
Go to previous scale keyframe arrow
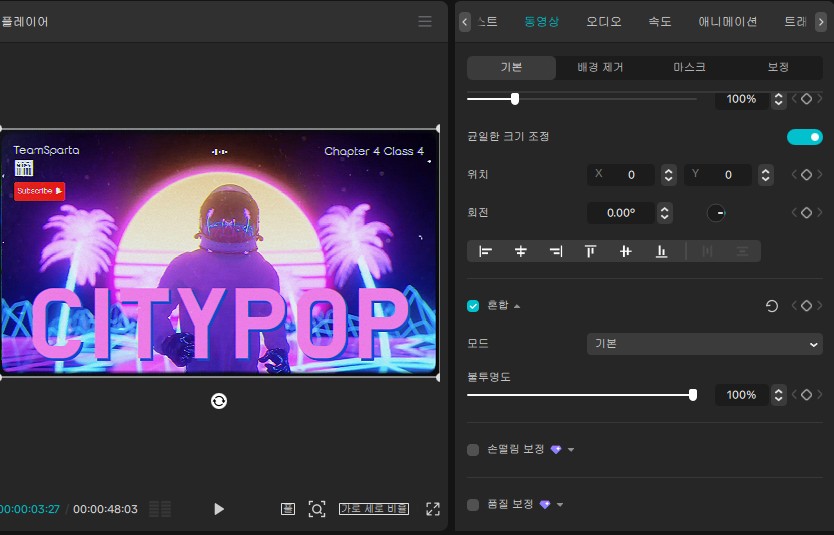794,99
